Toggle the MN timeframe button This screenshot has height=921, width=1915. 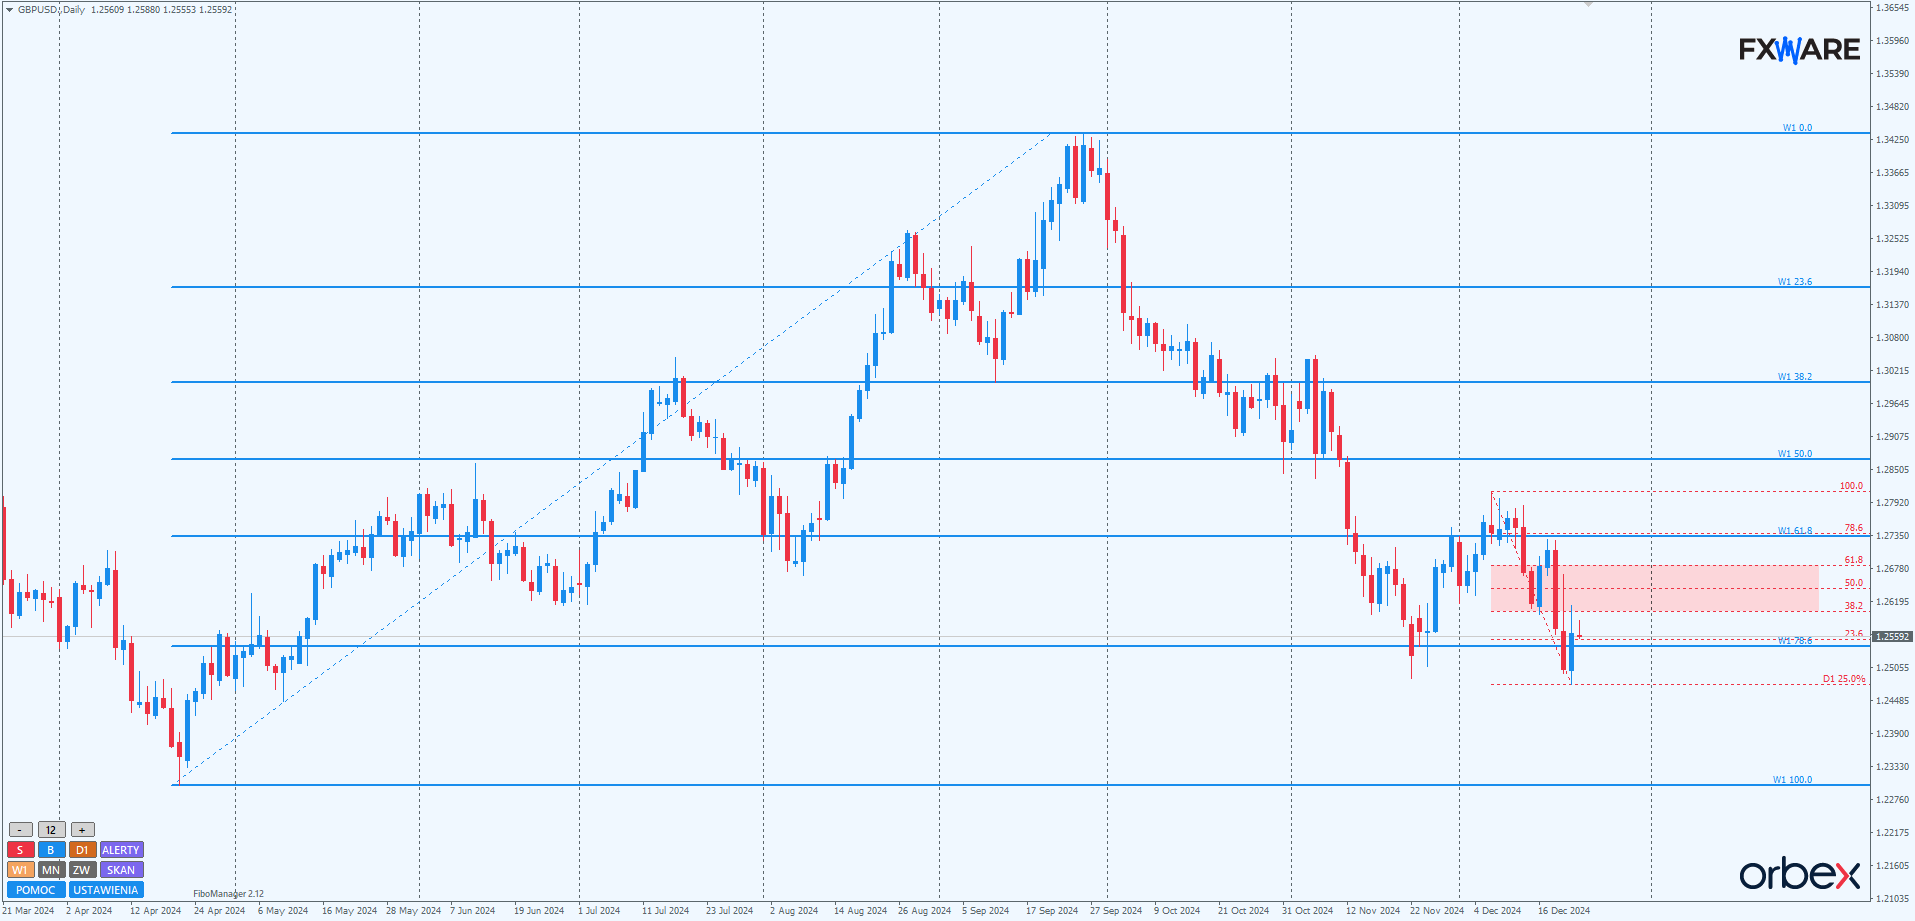pos(51,870)
